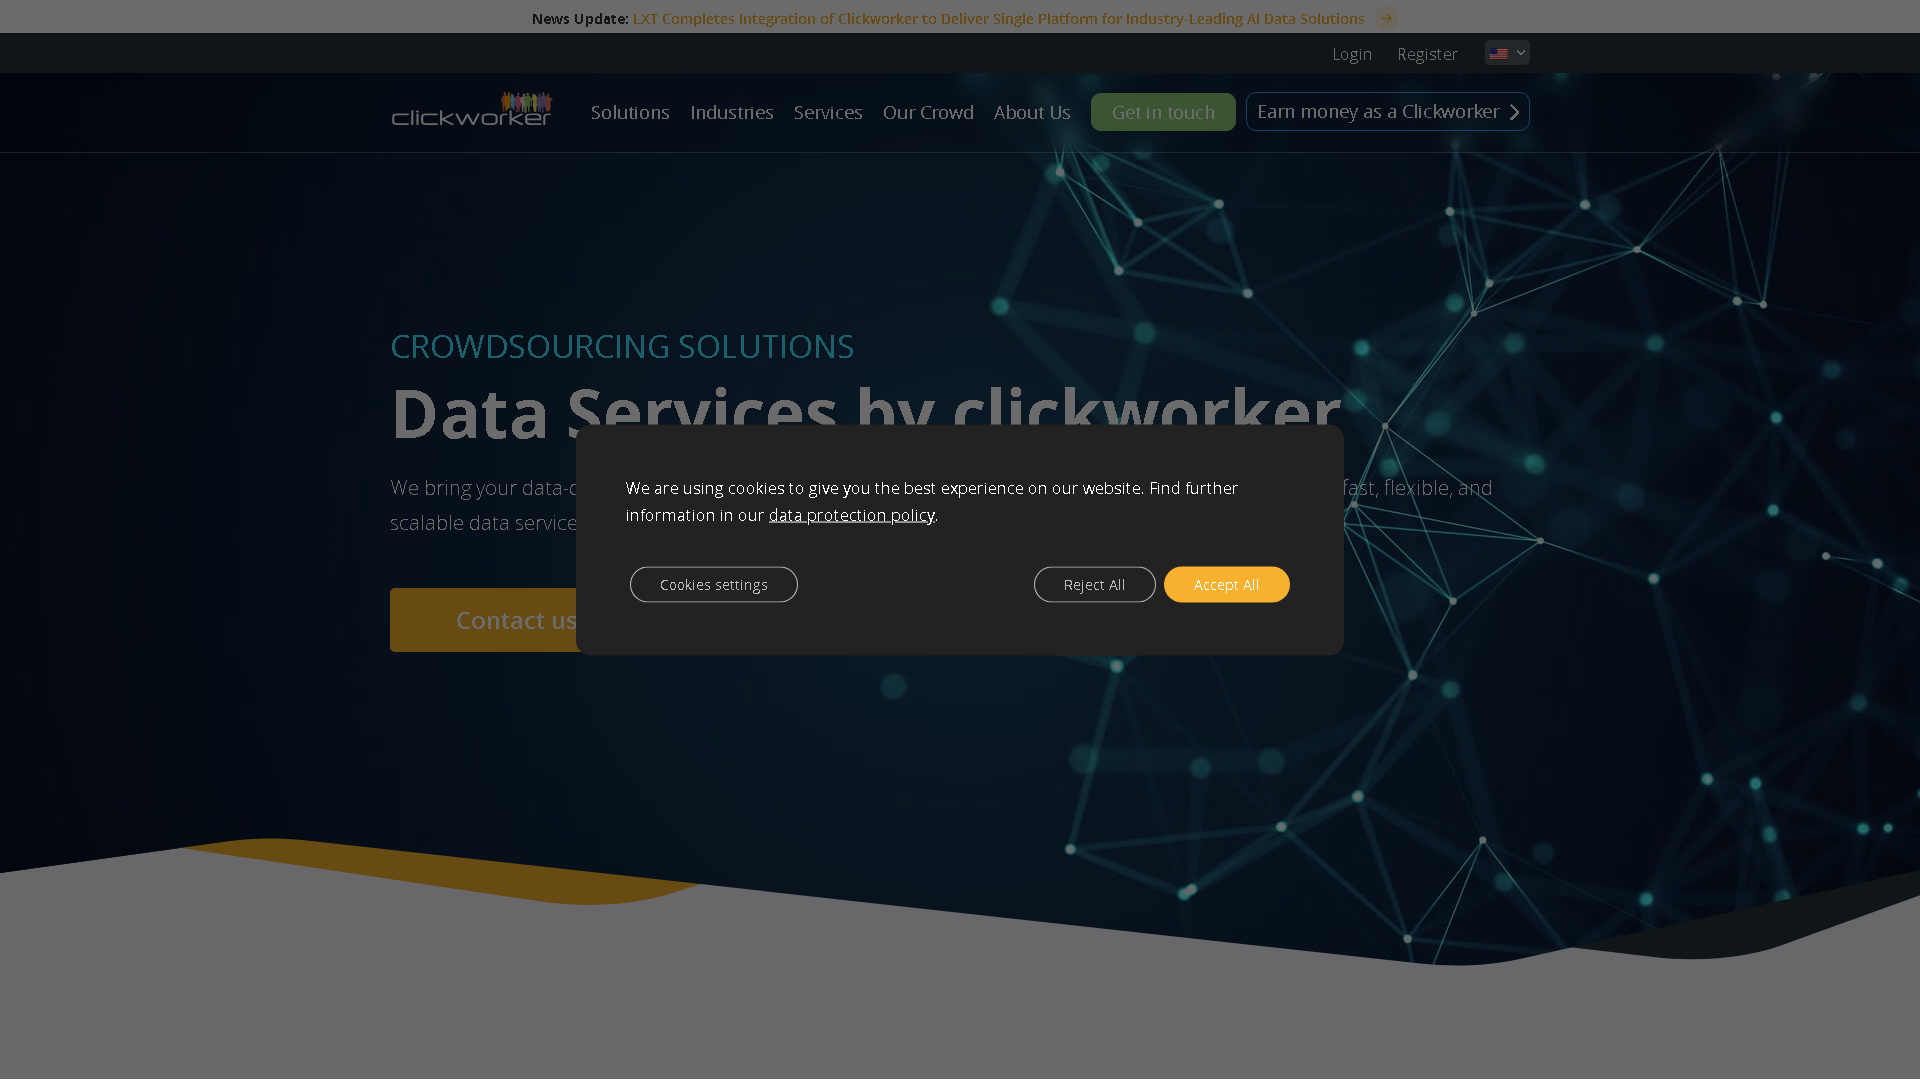
Task: Open the Services menu item
Action: pyautogui.click(x=827, y=112)
